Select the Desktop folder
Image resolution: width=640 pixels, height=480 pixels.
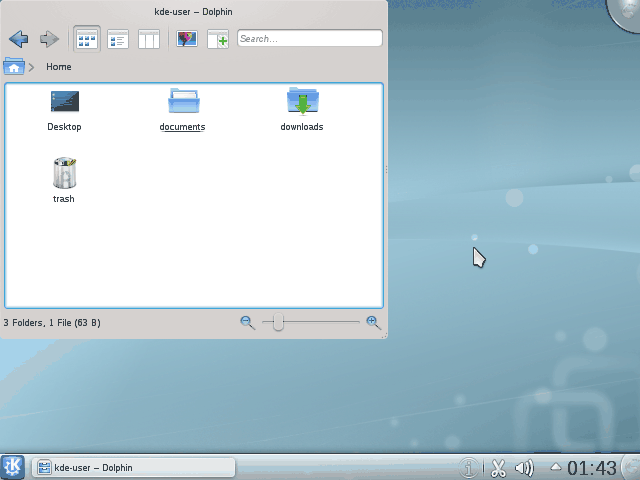pyautogui.click(x=64, y=102)
